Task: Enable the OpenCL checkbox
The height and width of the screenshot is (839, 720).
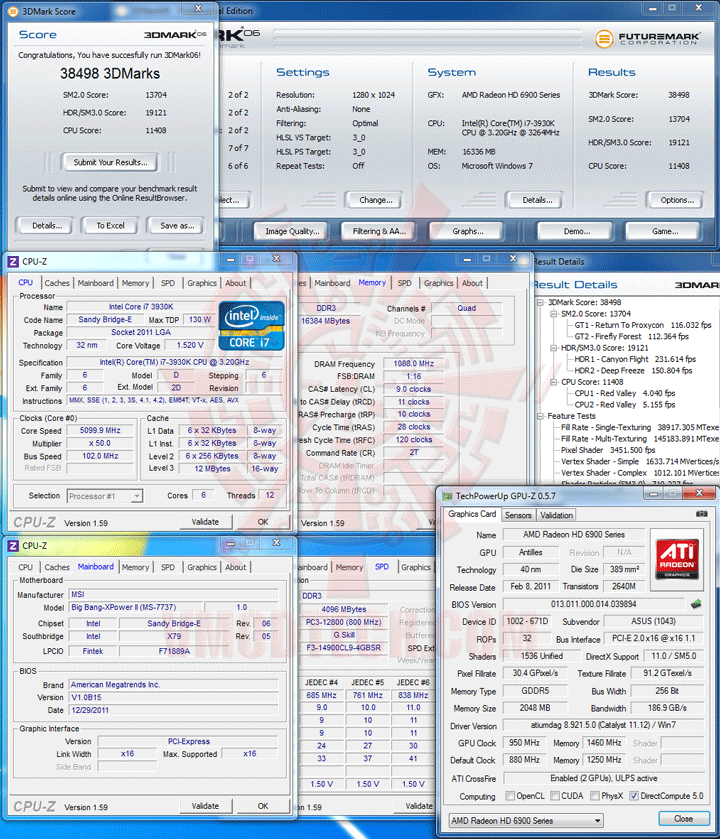Action: (510, 796)
